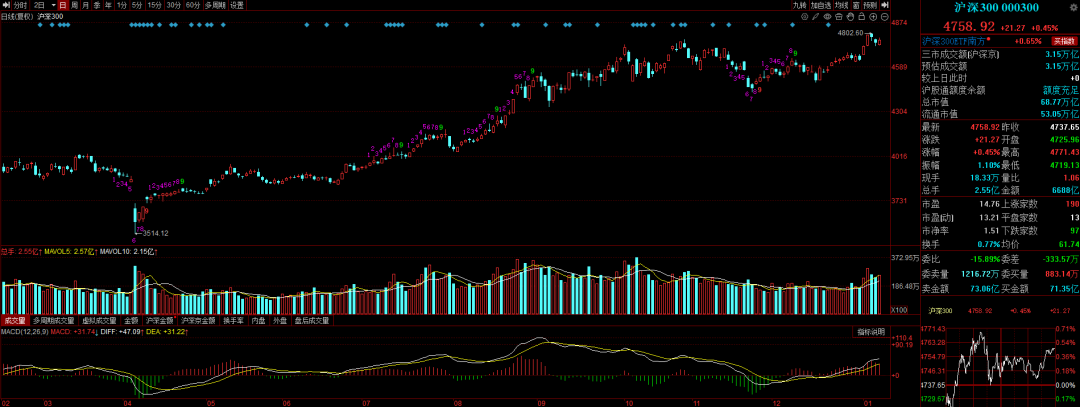Click the DIFF: +47.09 label
The width and height of the screenshot is (1080, 407).
click(x=121, y=332)
